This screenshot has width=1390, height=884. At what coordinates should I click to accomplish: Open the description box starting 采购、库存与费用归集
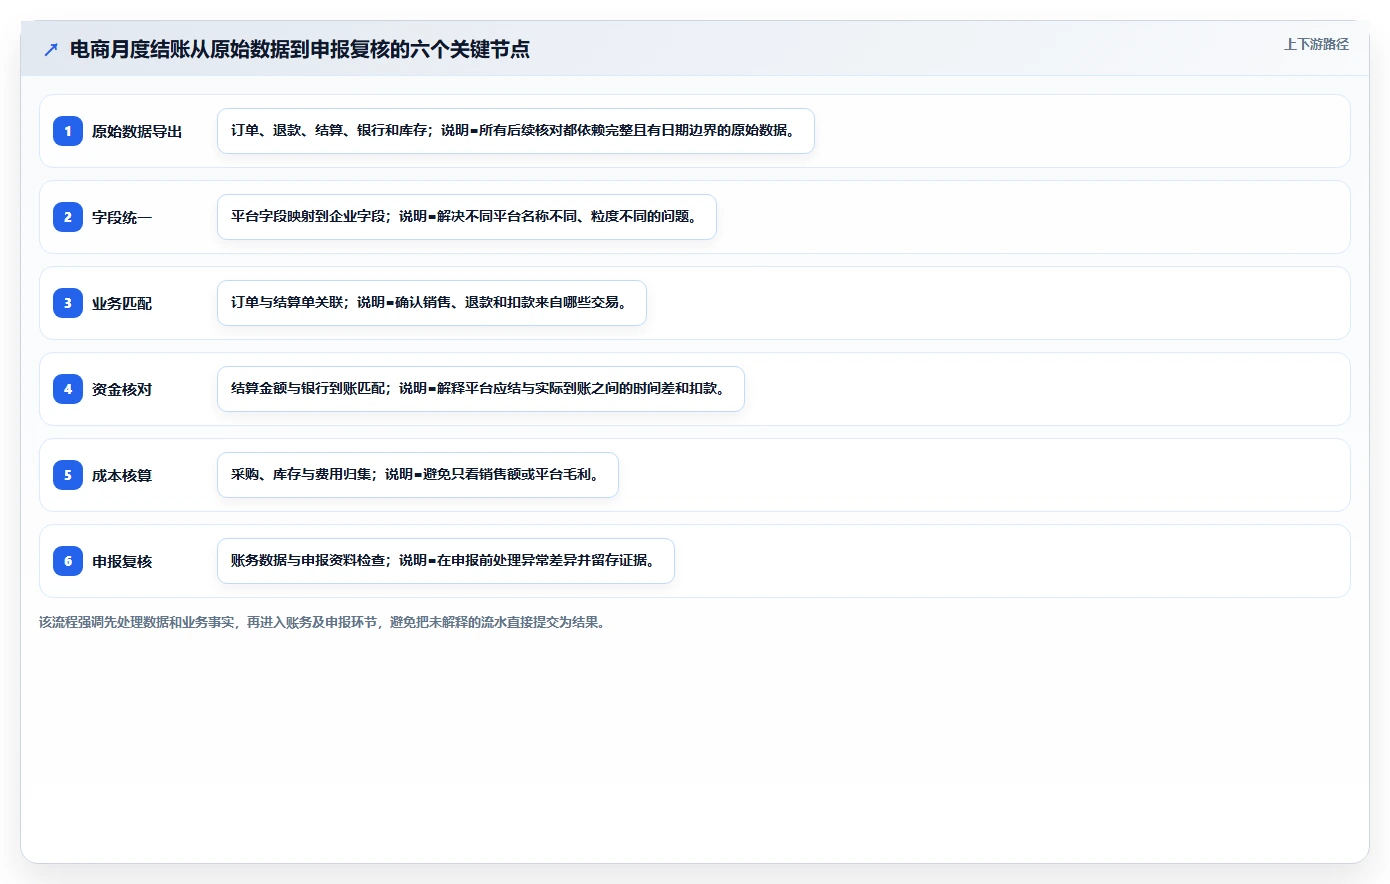coord(418,475)
